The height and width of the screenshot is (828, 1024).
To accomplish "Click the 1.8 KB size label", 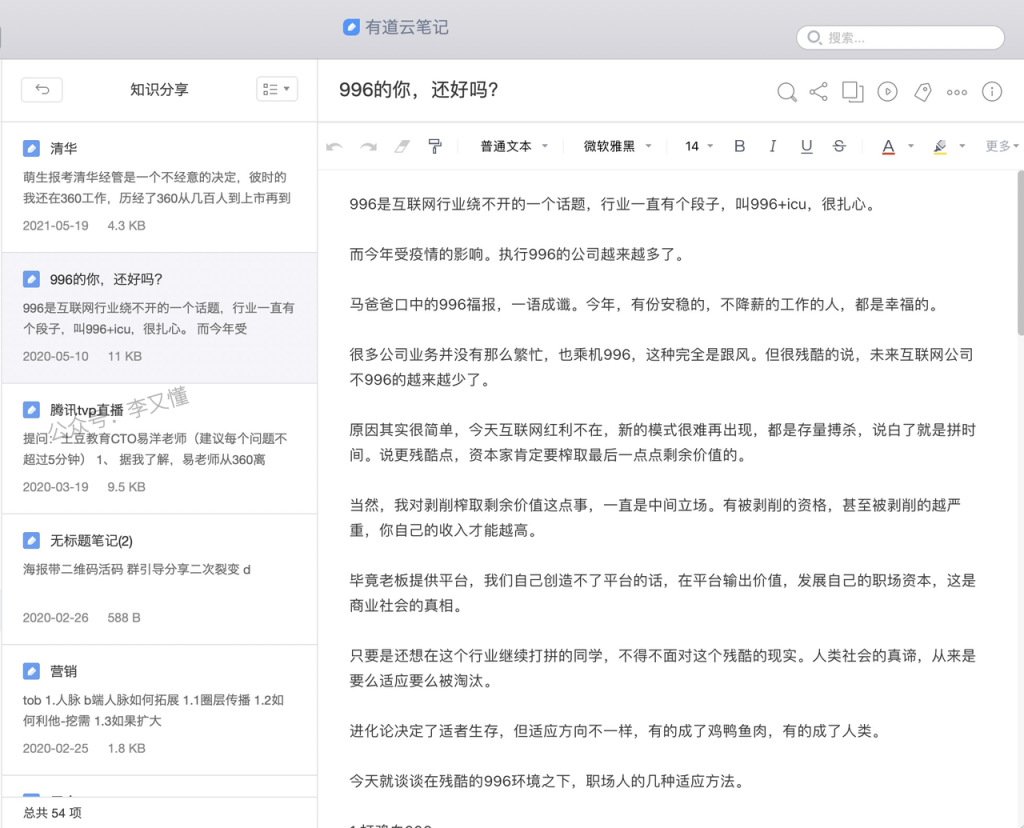I will (127, 748).
